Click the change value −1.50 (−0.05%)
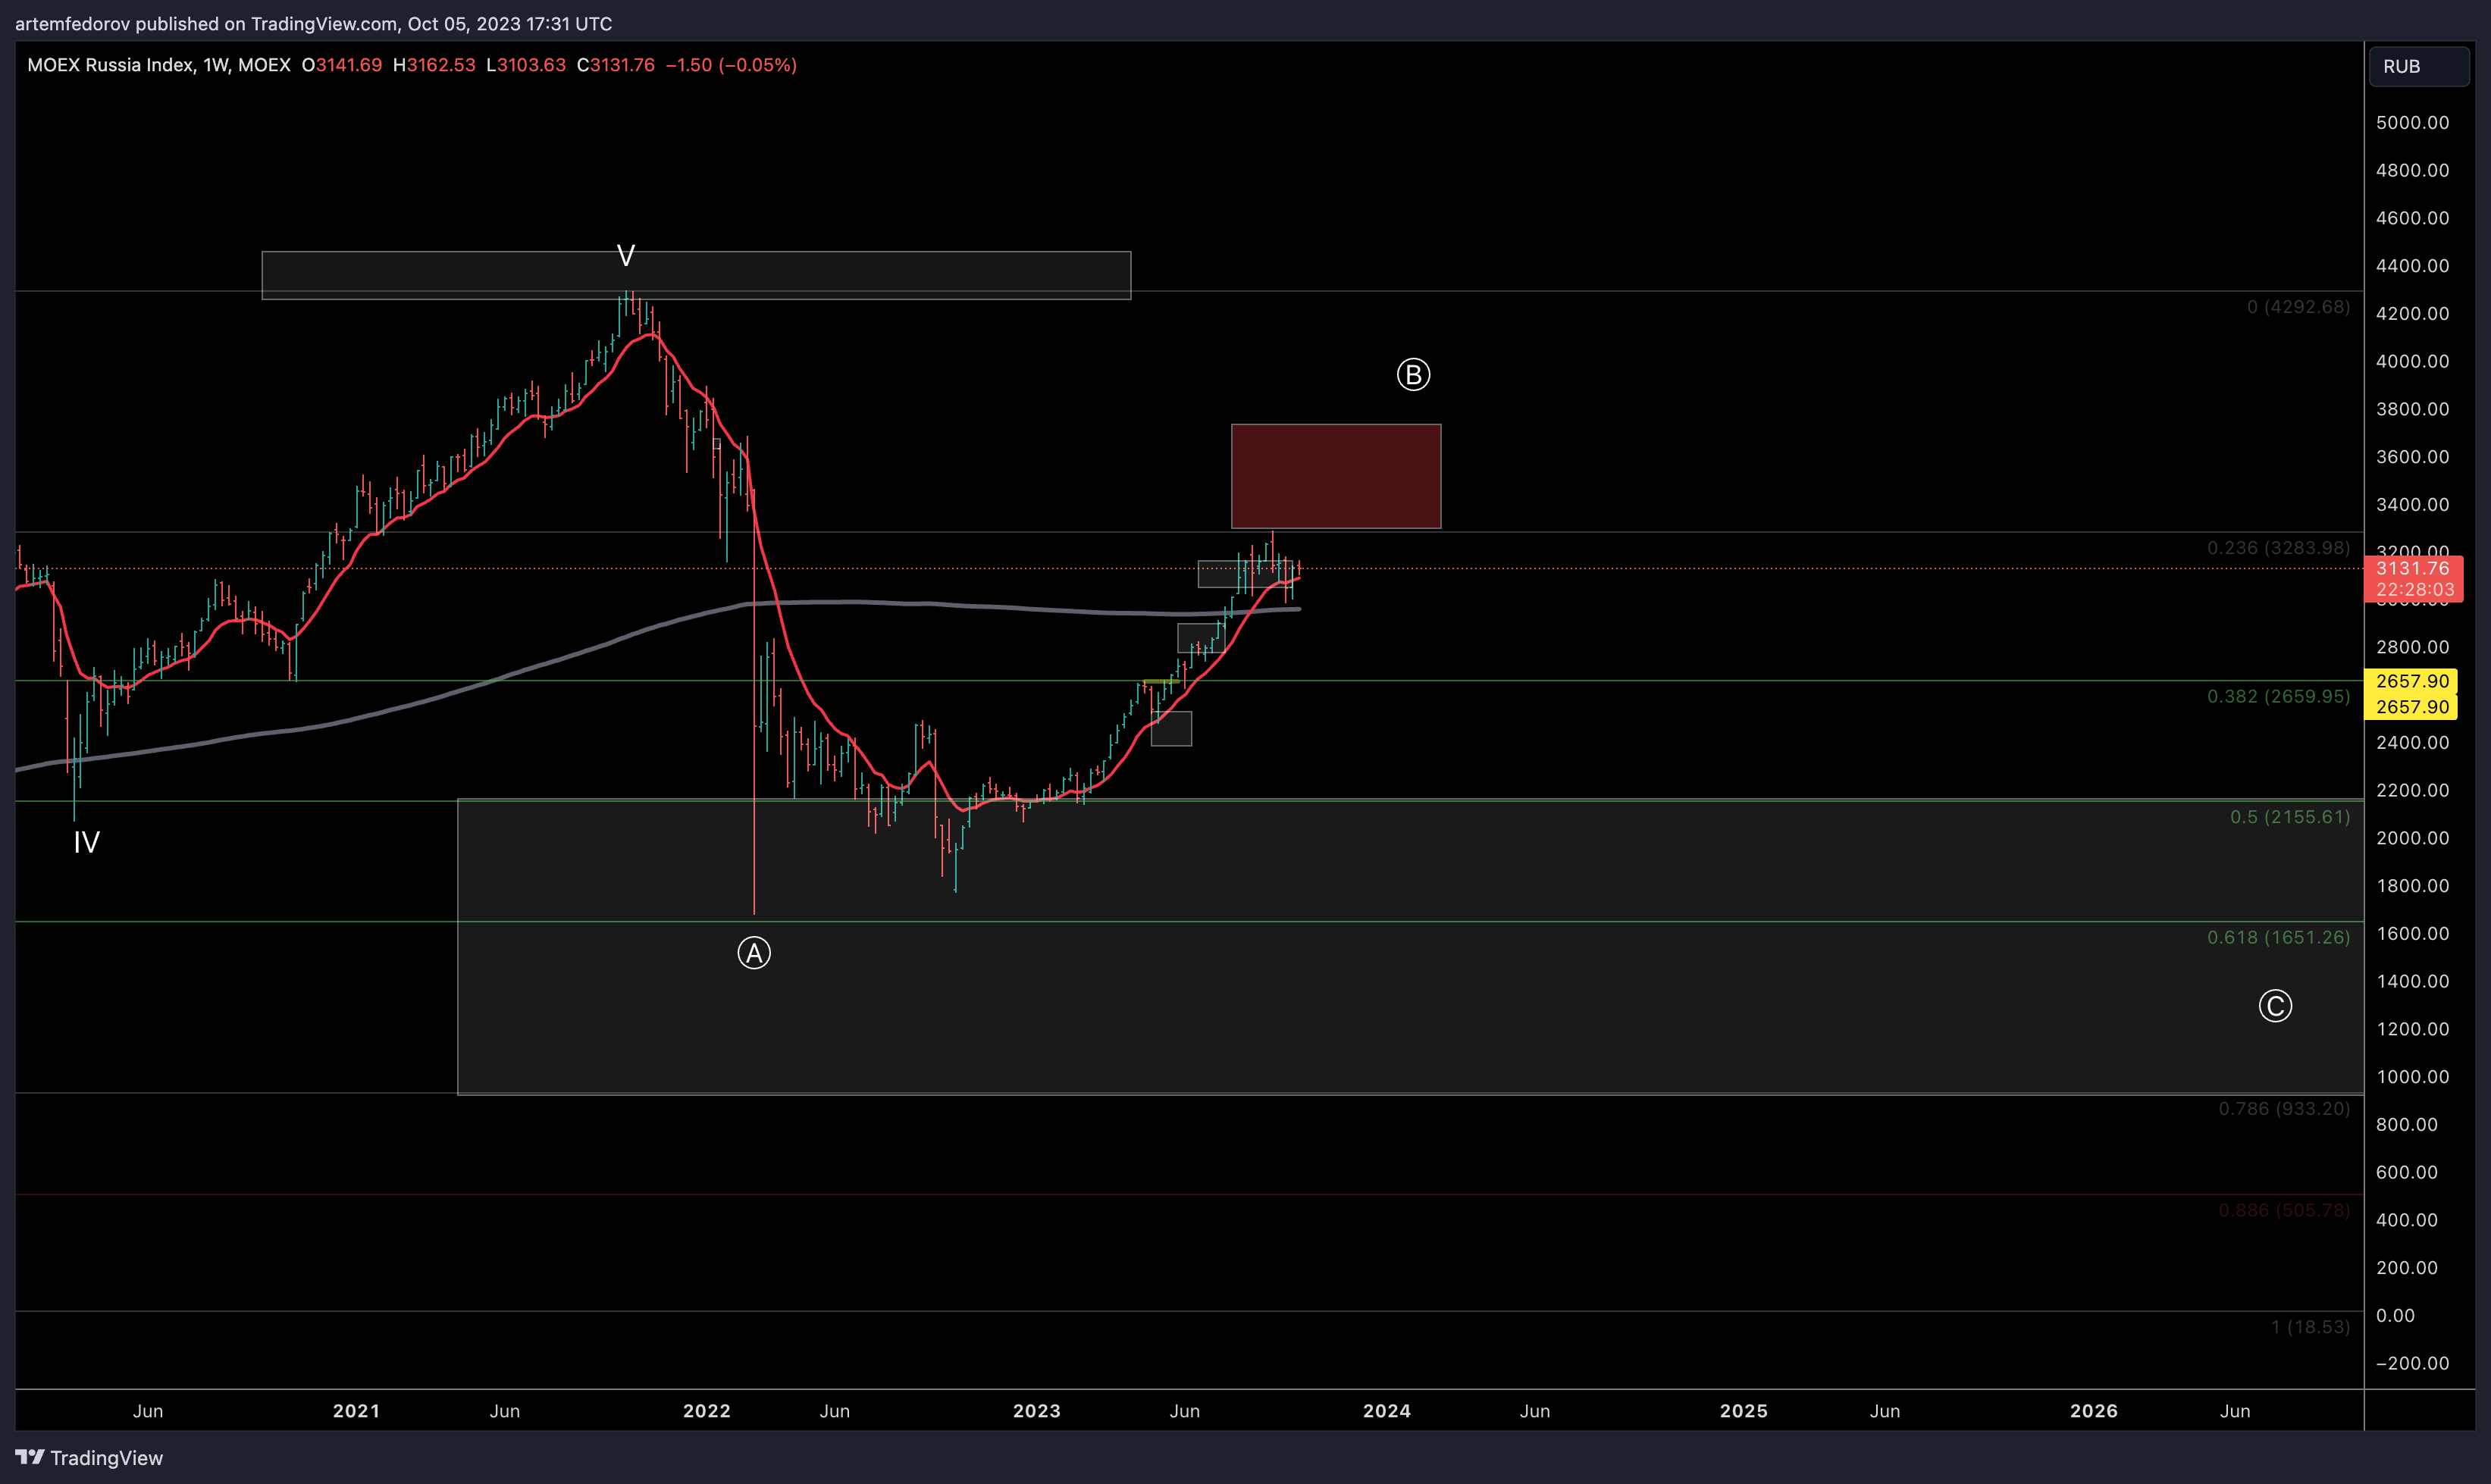The image size is (2491, 1484). tap(731, 65)
